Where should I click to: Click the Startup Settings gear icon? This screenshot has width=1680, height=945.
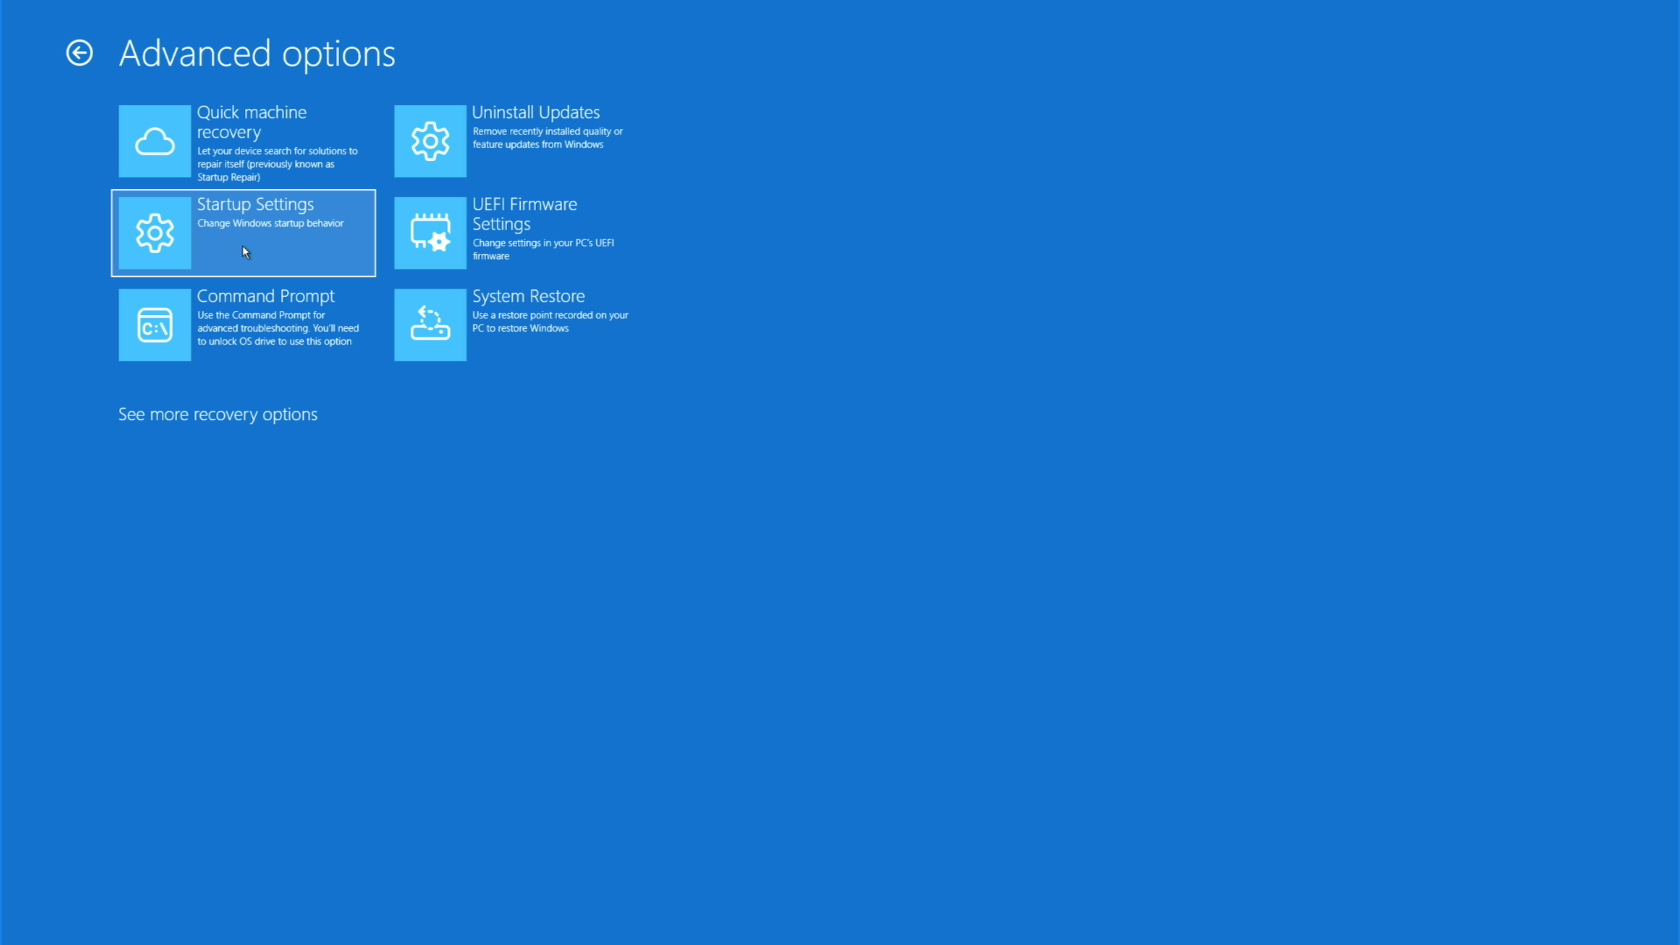pos(155,233)
